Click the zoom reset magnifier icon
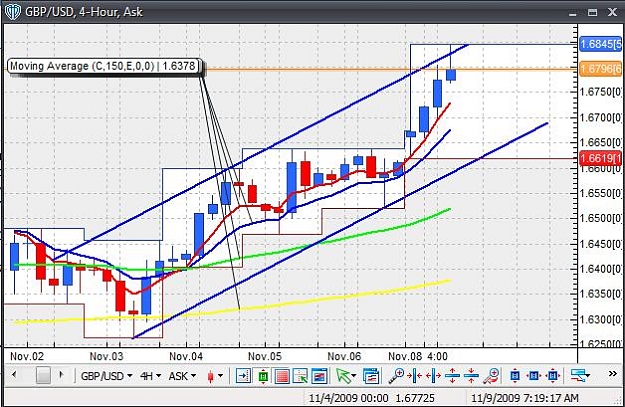 tap(491, 376)
